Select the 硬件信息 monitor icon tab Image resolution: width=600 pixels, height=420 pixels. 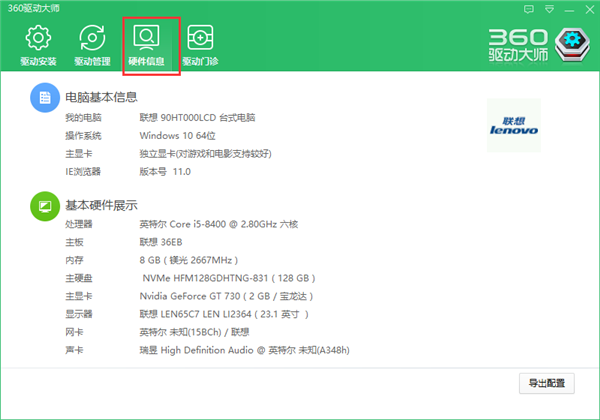(146, 45)
